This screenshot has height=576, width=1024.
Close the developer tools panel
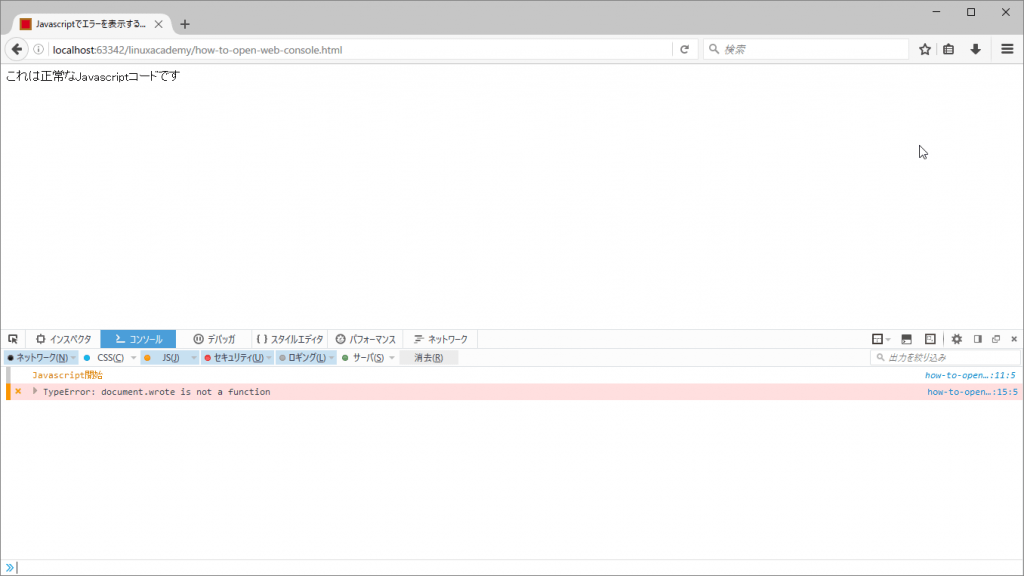pyautogui.click(x=1014, y=339)
